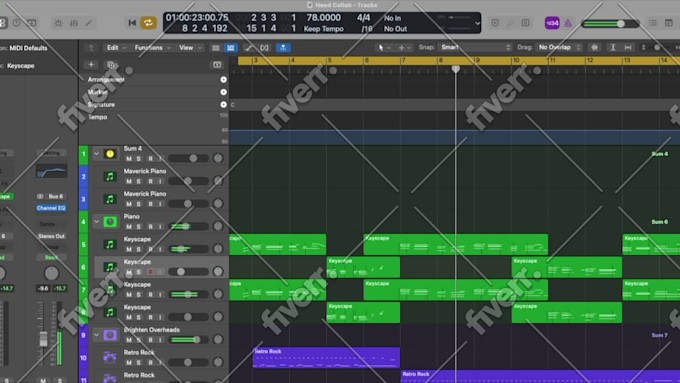Add a new track with the plus button
680x383 pixels.
(91, 65)
